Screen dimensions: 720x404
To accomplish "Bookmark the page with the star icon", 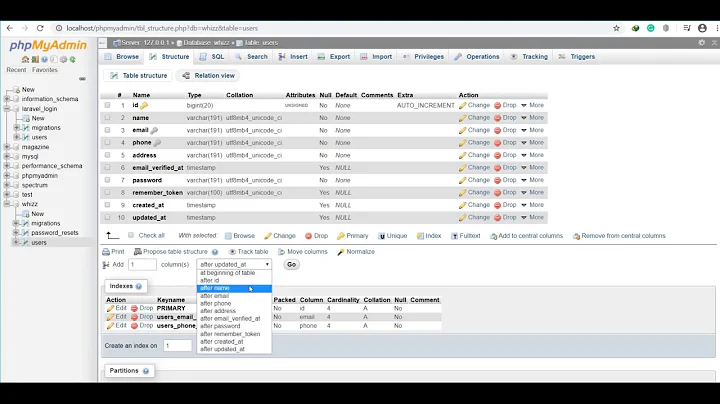I will [616, 28].
